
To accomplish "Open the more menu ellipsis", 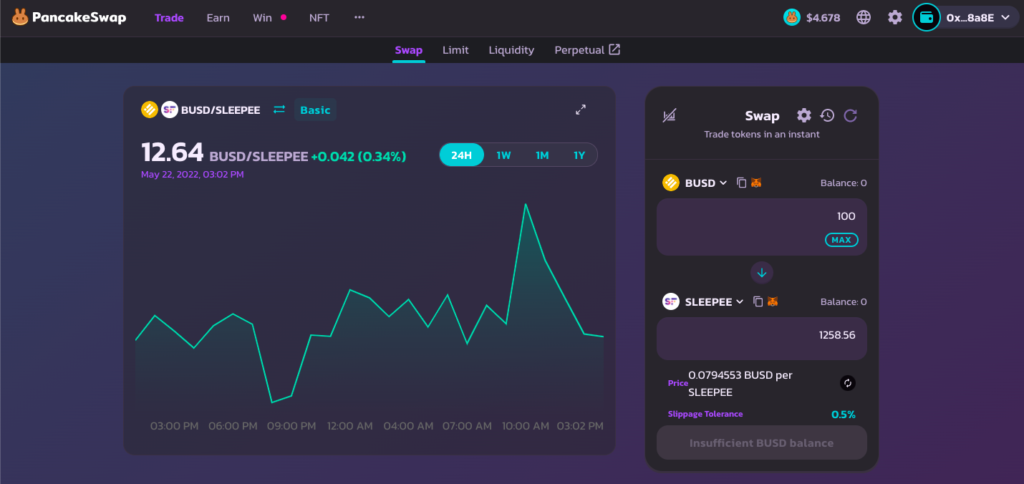I will tap(359, 18).
